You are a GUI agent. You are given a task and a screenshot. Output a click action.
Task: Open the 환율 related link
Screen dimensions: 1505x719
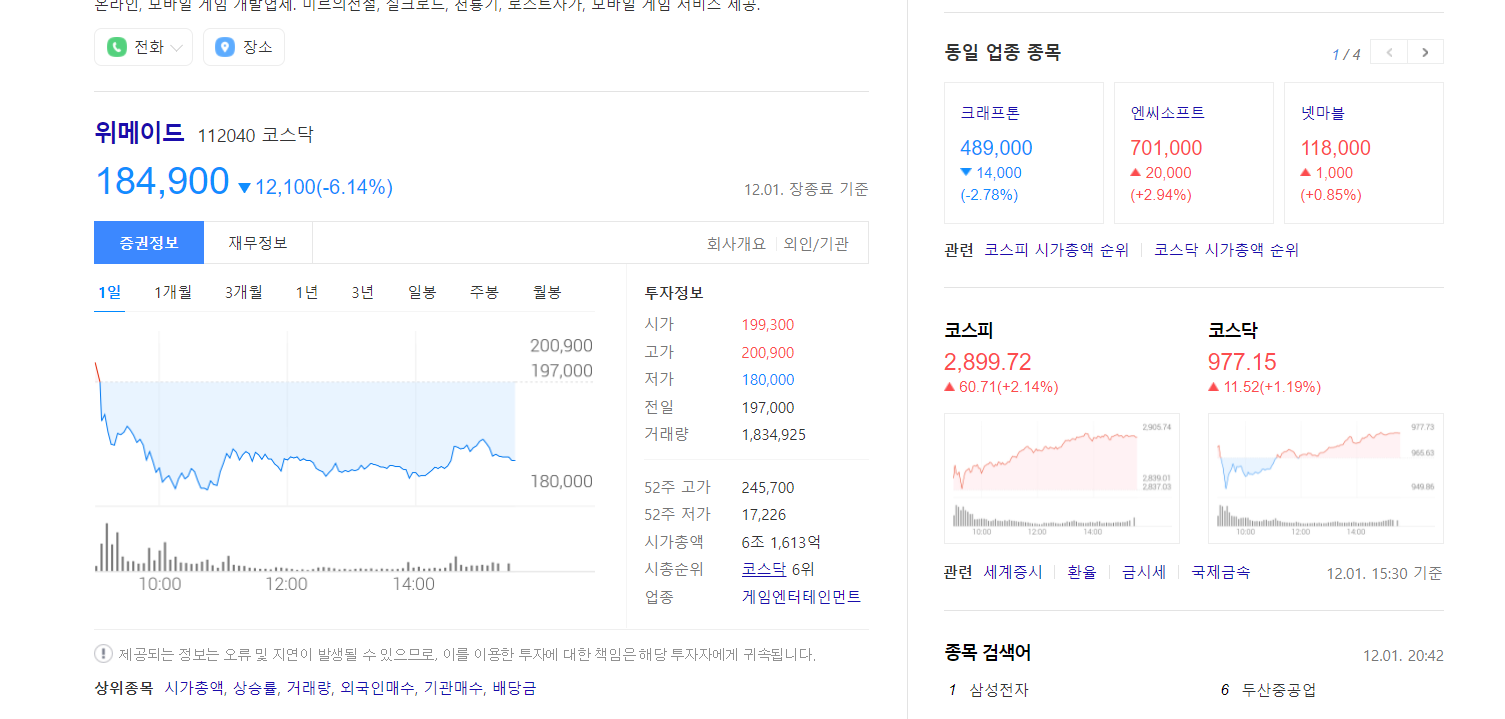pos(1082,572)
